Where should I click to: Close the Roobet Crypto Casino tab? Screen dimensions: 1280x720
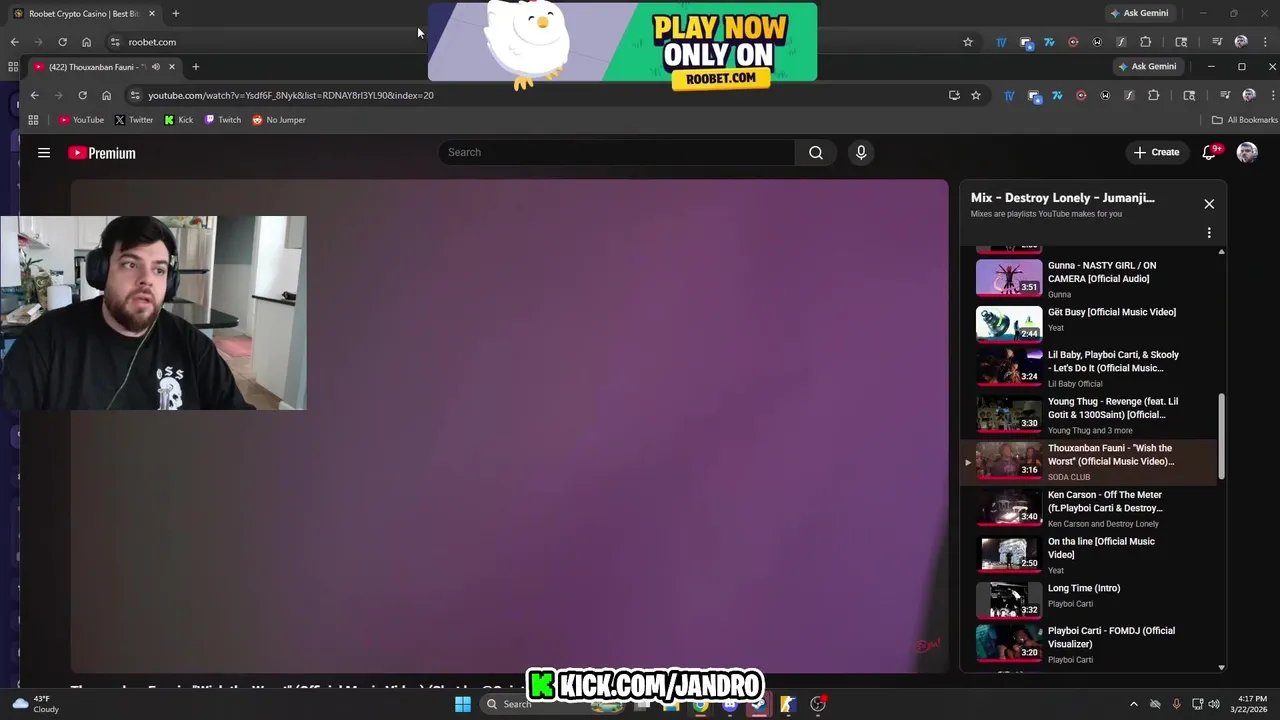point(152,14)
